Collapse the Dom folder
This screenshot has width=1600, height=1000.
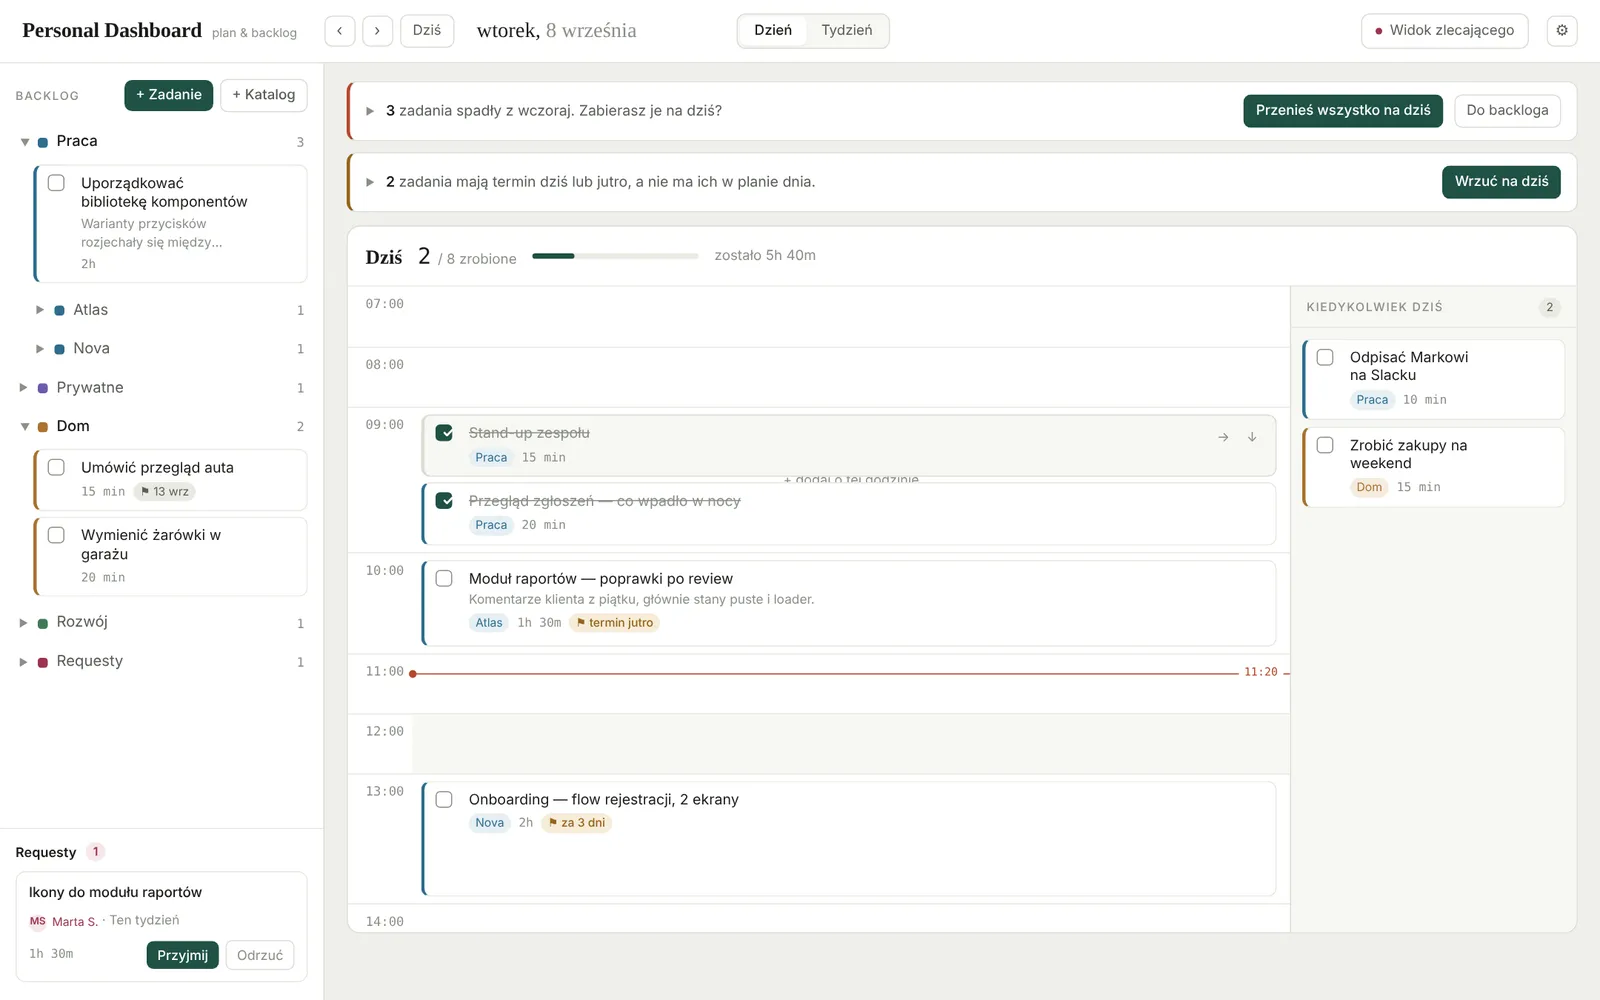[25, 427]
